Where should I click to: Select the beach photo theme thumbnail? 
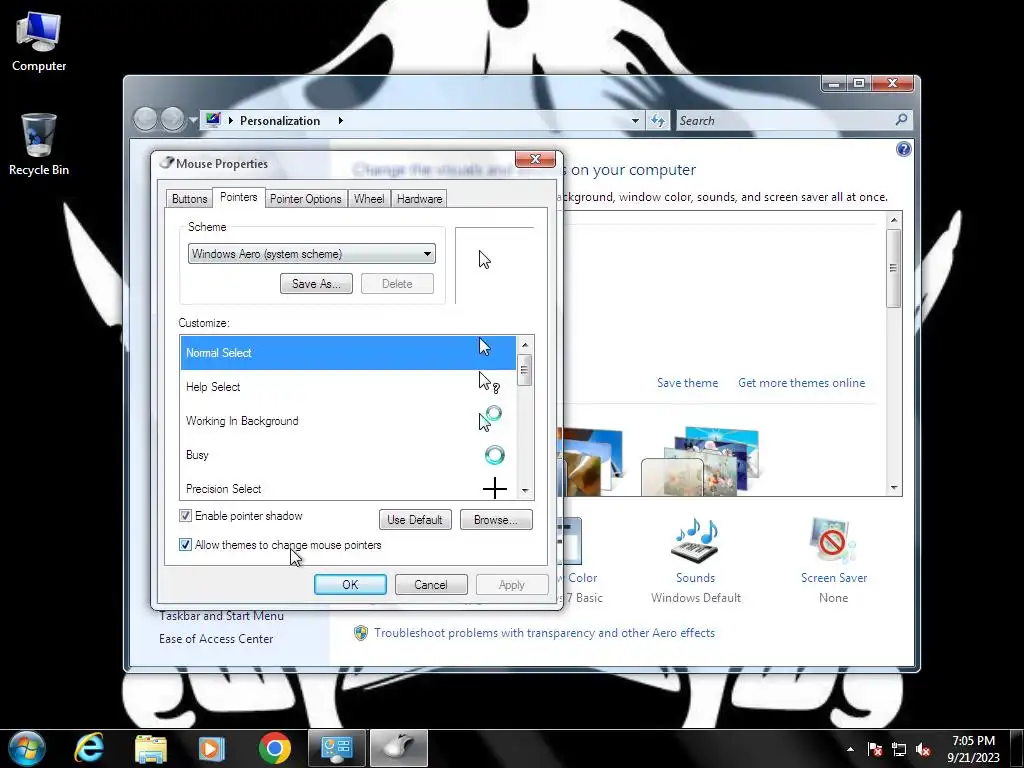pos(591,461)
